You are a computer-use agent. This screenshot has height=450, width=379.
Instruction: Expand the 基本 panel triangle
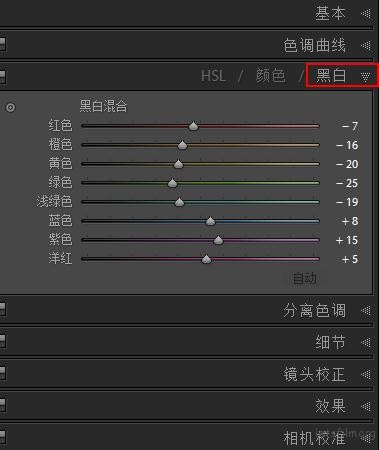(x=366, y=14)
